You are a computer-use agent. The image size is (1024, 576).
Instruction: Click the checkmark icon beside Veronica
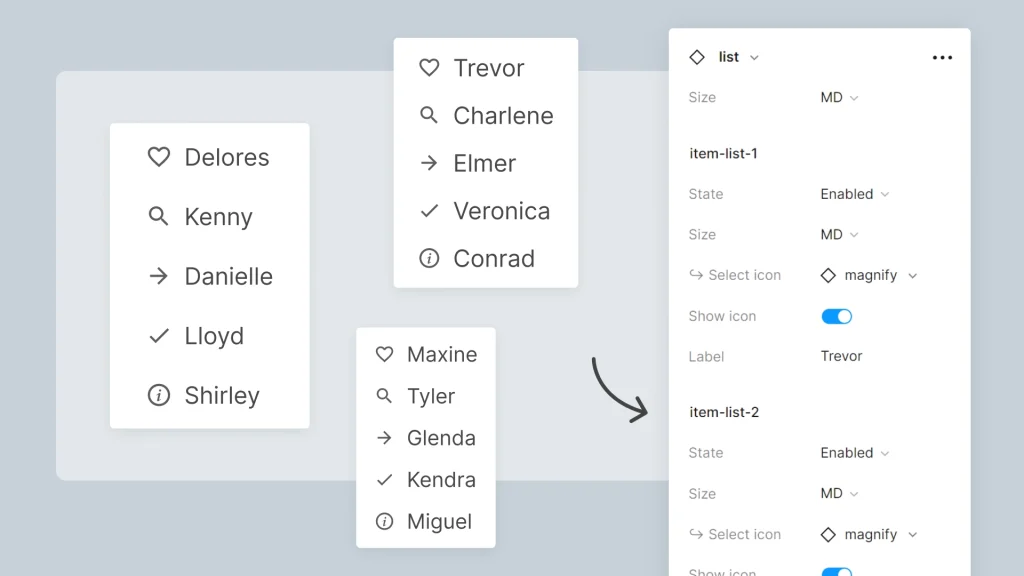429,211
